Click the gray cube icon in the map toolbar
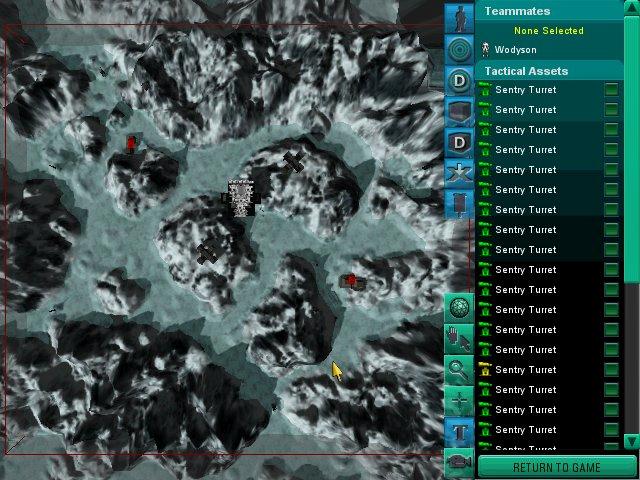The width and height of the screenshot is (640, 480). click(459, 111)
